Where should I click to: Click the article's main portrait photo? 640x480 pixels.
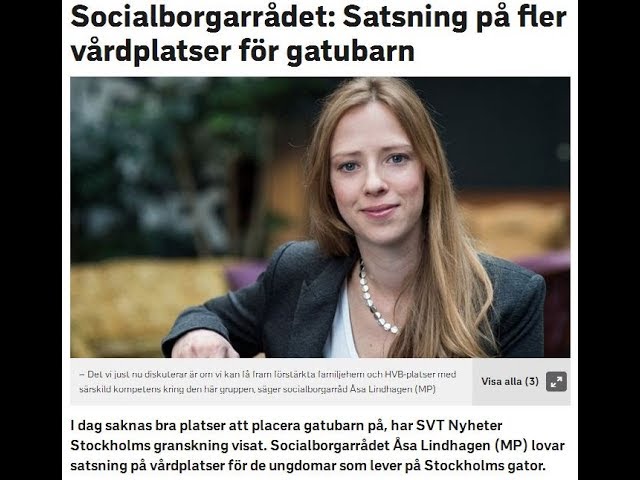(320, 217)
